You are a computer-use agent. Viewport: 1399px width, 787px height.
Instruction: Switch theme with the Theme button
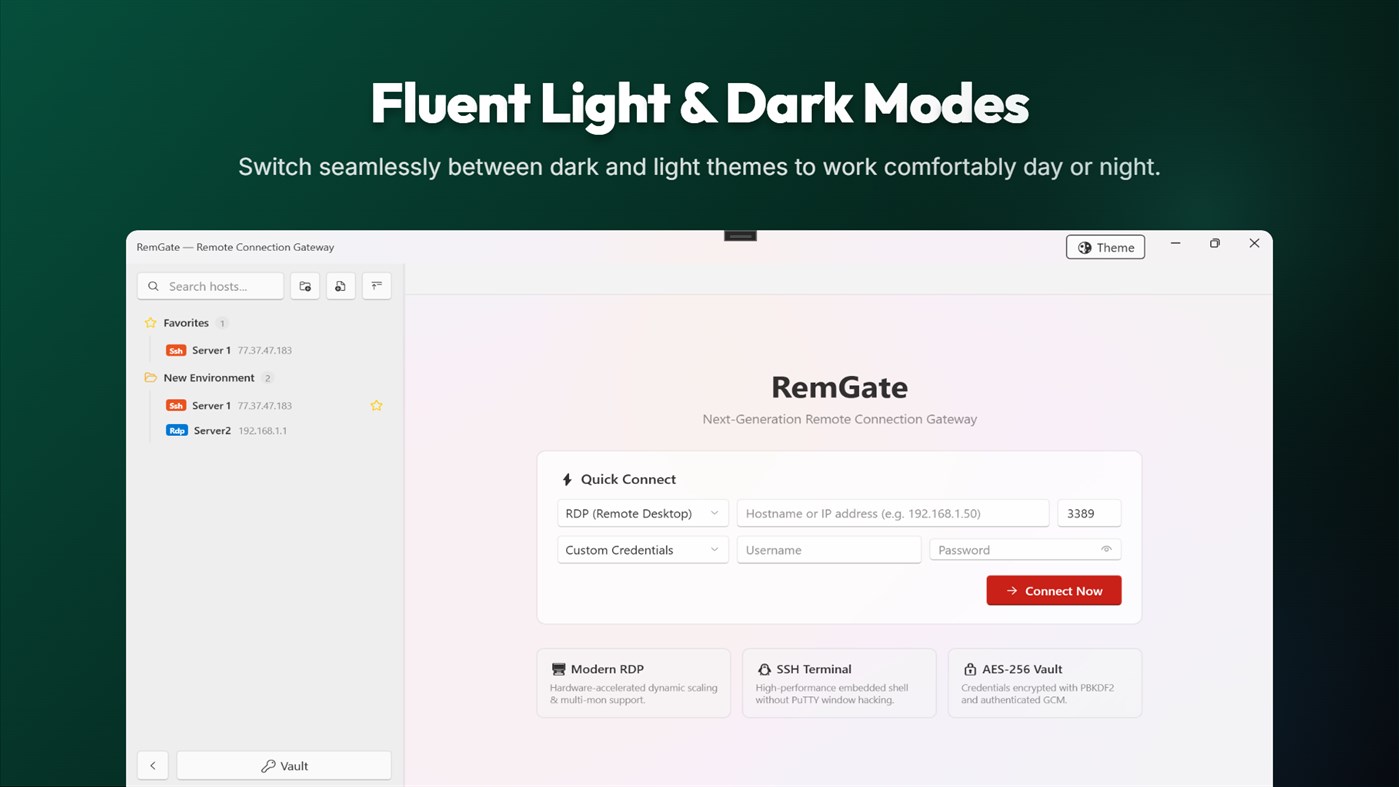(1105, 247)
